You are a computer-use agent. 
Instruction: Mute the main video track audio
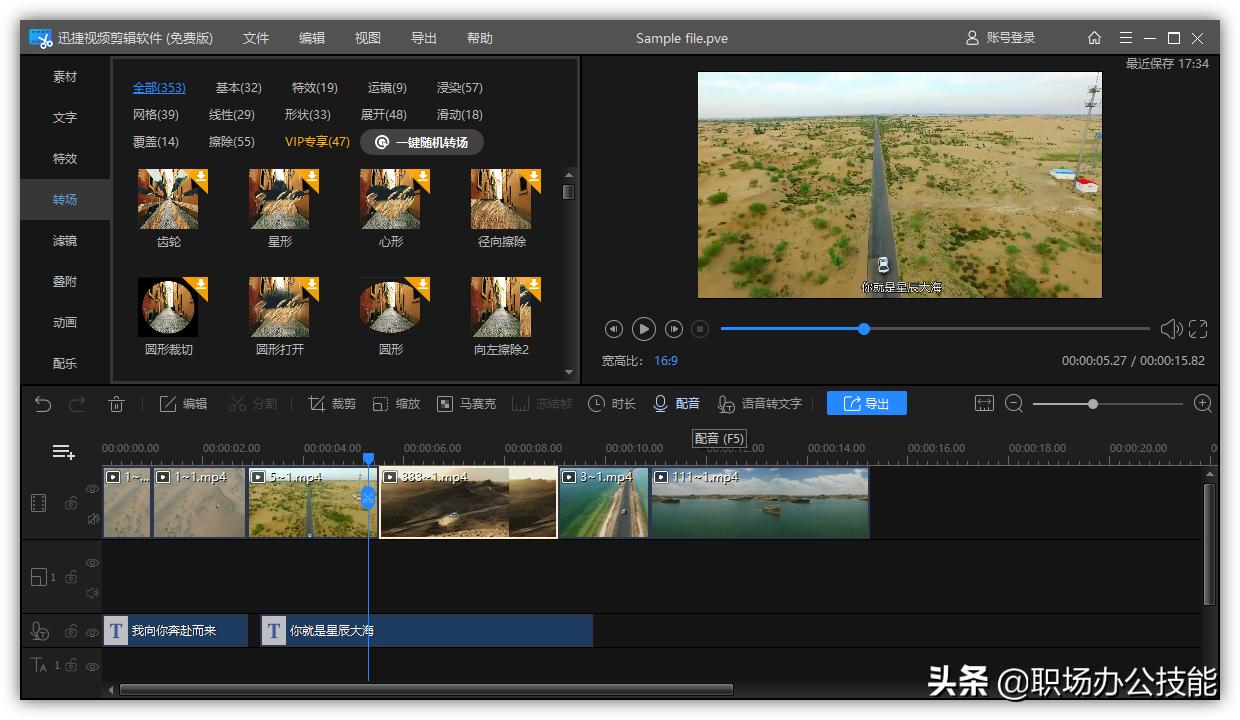[92, 518]
